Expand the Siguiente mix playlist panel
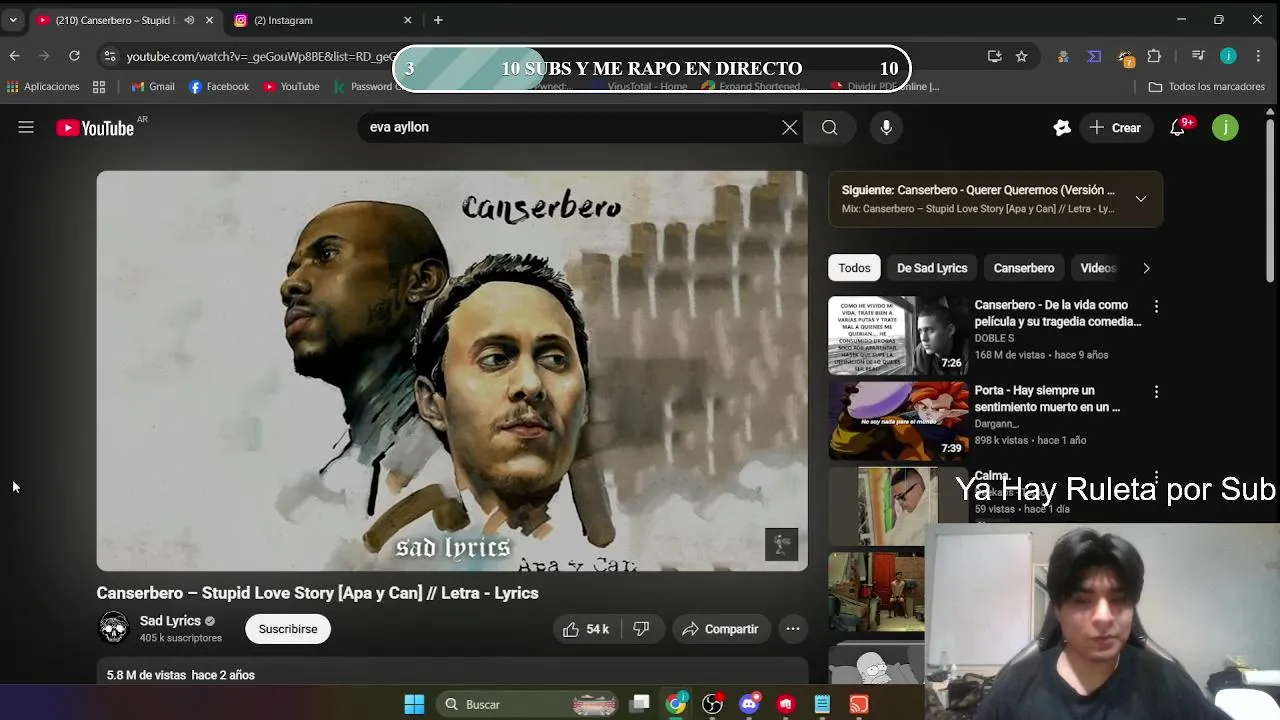1280x720 pixels. pyautogui.click(x=1140, y=199)
